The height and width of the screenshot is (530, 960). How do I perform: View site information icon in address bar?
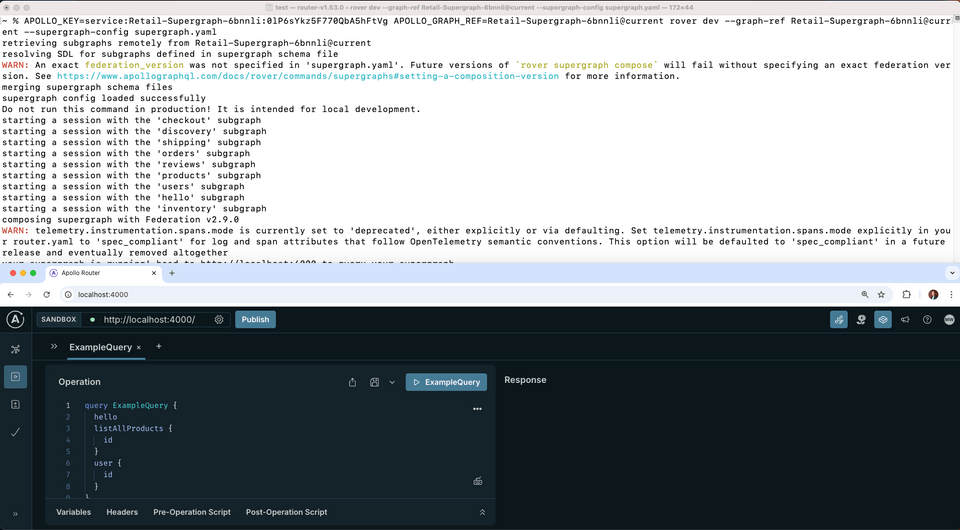pos(69,294)
